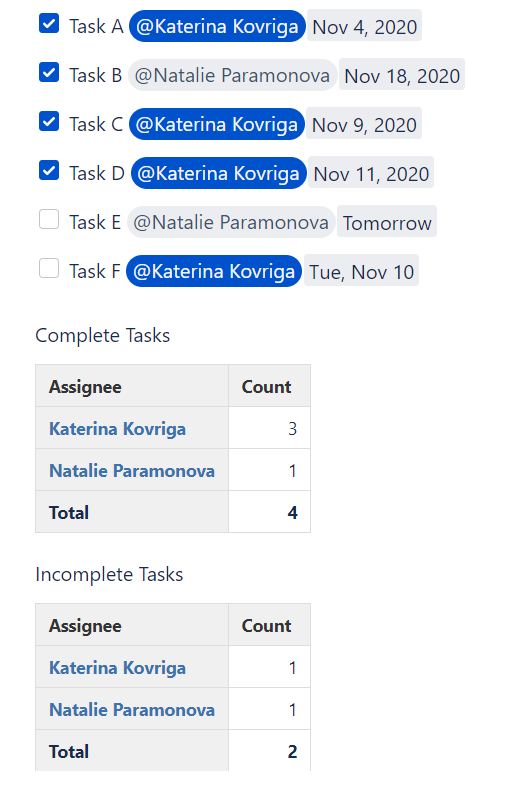525x787 pixels.
Task: Uncheck the Task A checkbox
Action: (49, 23)
